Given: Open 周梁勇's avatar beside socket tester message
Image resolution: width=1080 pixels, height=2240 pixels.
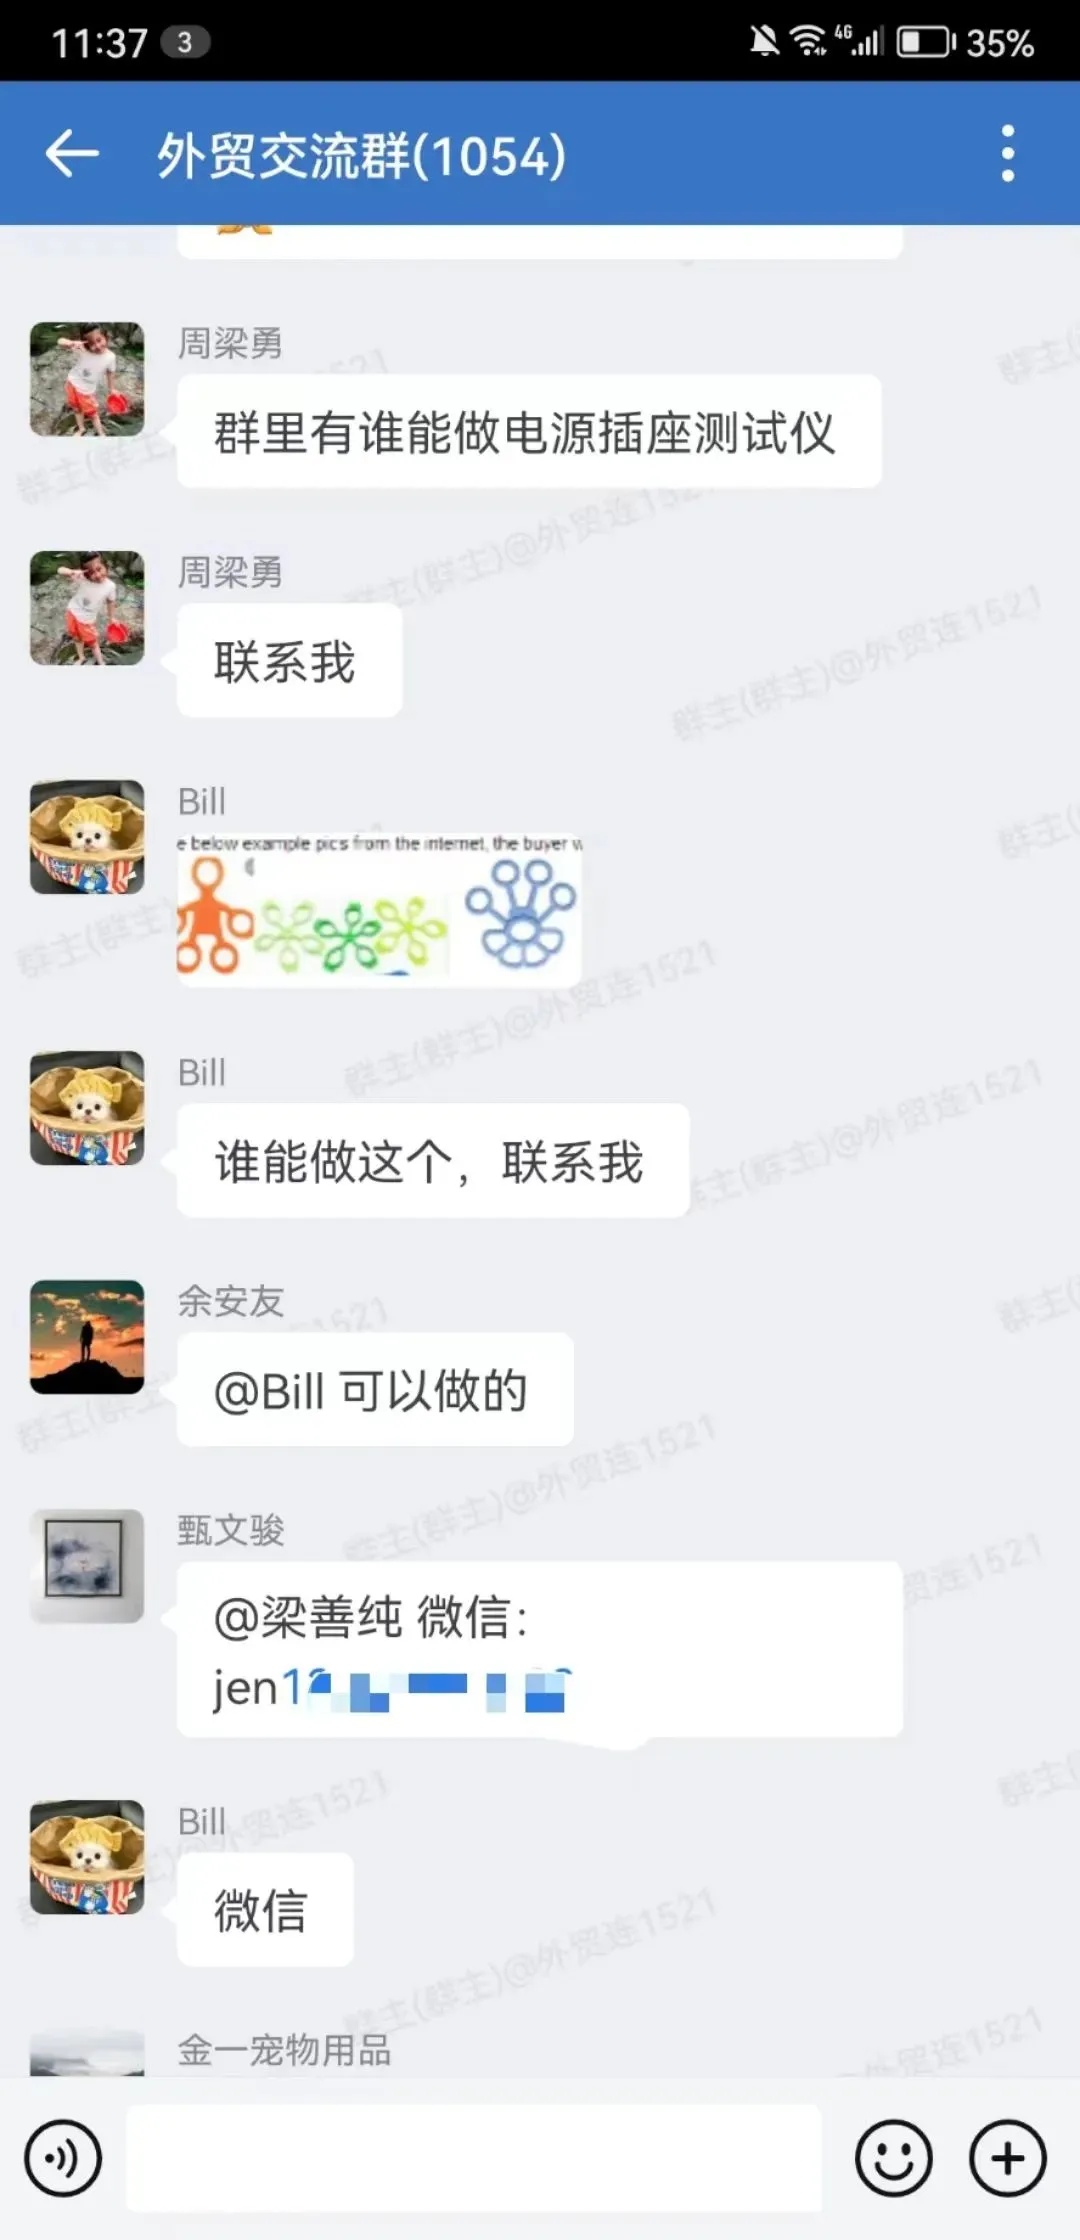Looking at the screenshot, I should coord(87,379).
